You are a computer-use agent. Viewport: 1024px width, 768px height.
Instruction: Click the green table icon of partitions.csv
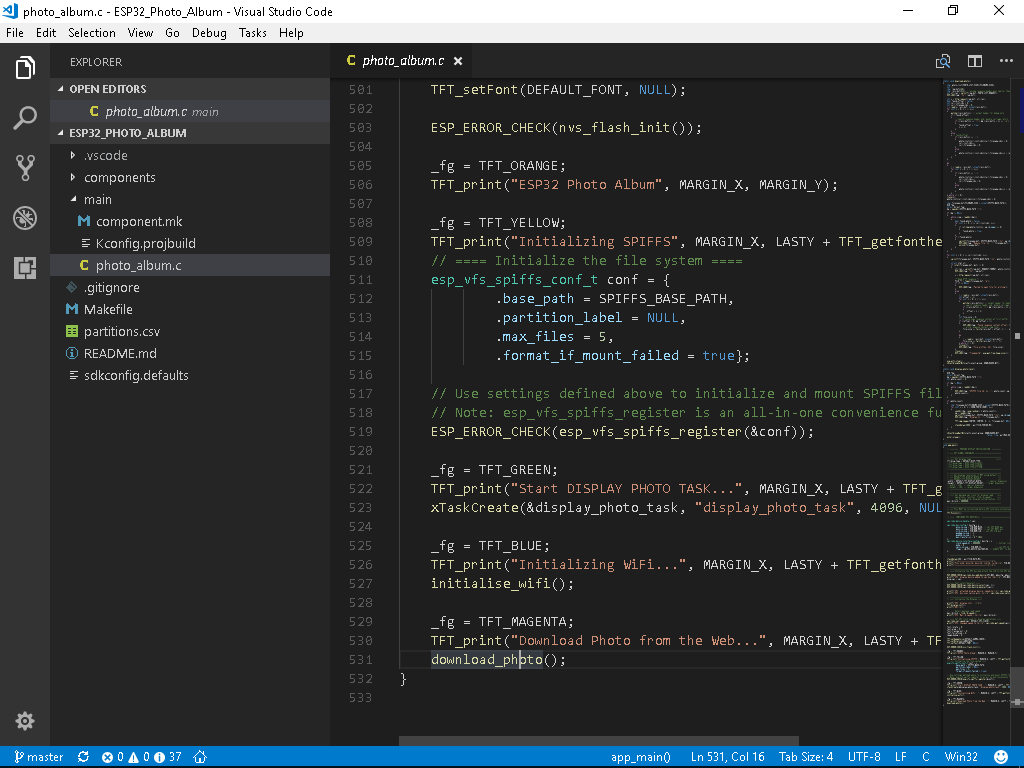pos(72,331)
